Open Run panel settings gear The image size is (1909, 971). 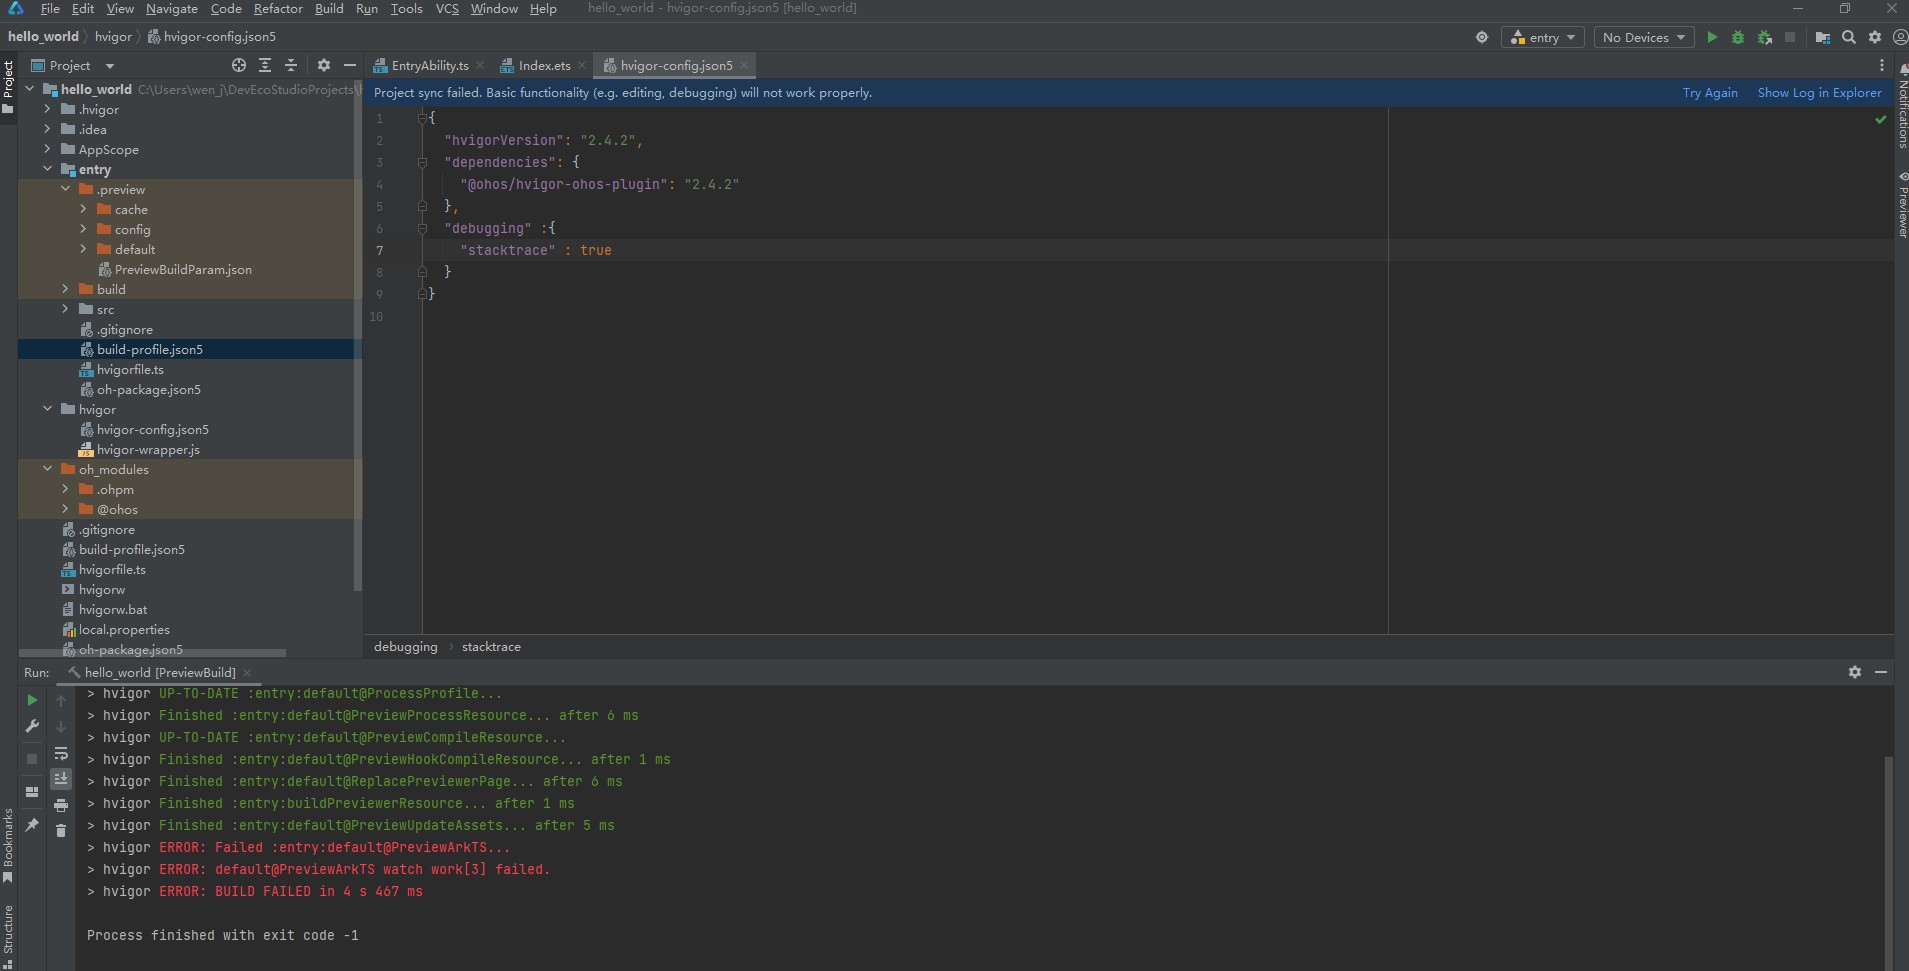pos(1855,672)
